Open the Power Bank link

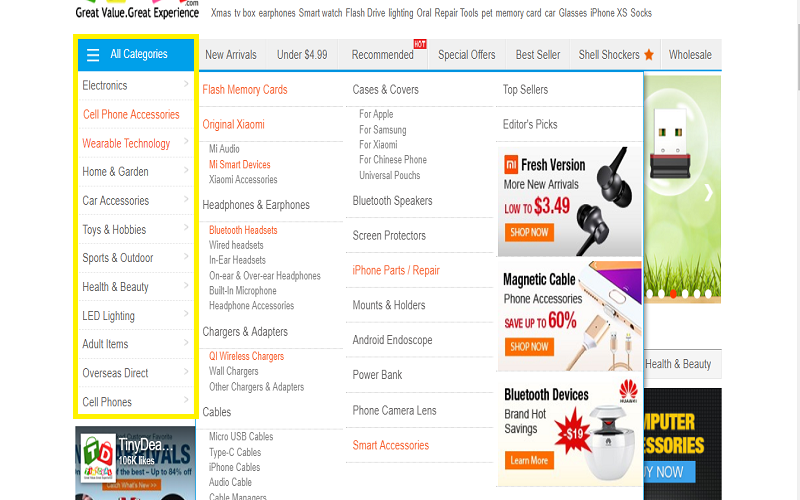(377, 375)
